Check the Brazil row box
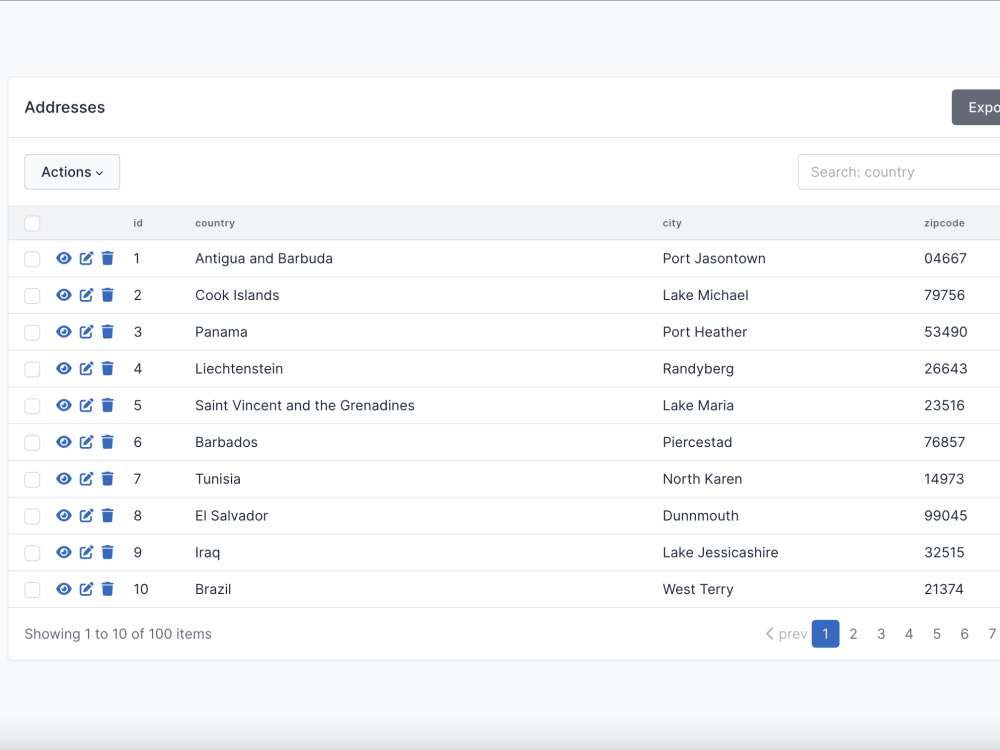This screenshot has width=1000, height=750. [x=32, y=590]
